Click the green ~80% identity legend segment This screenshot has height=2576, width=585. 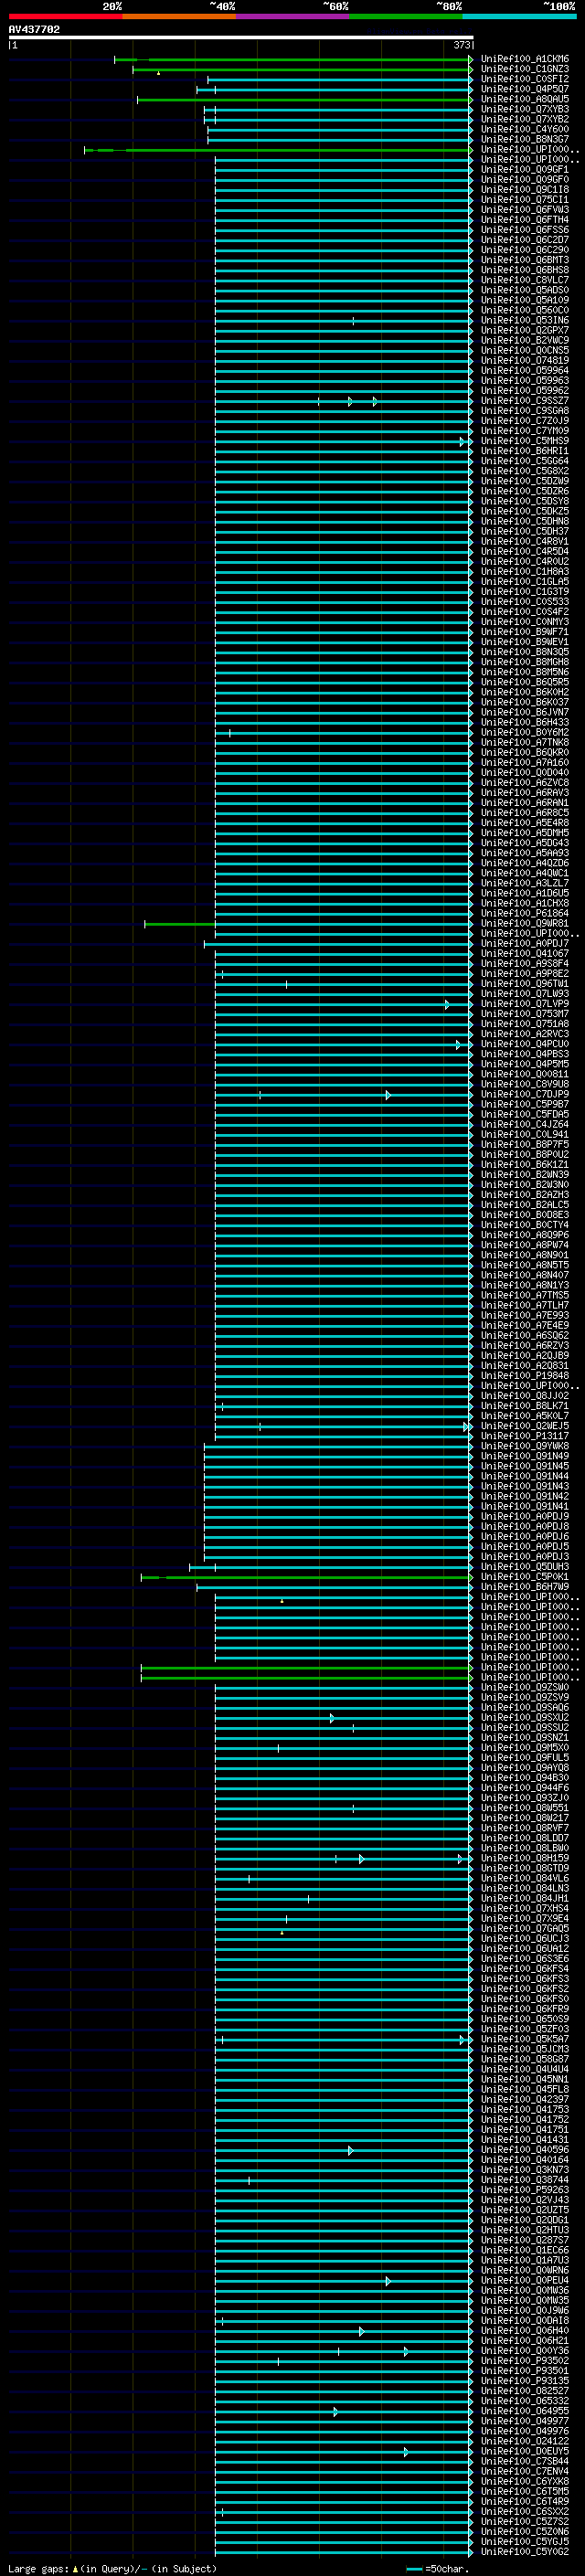tap(406, 16)
